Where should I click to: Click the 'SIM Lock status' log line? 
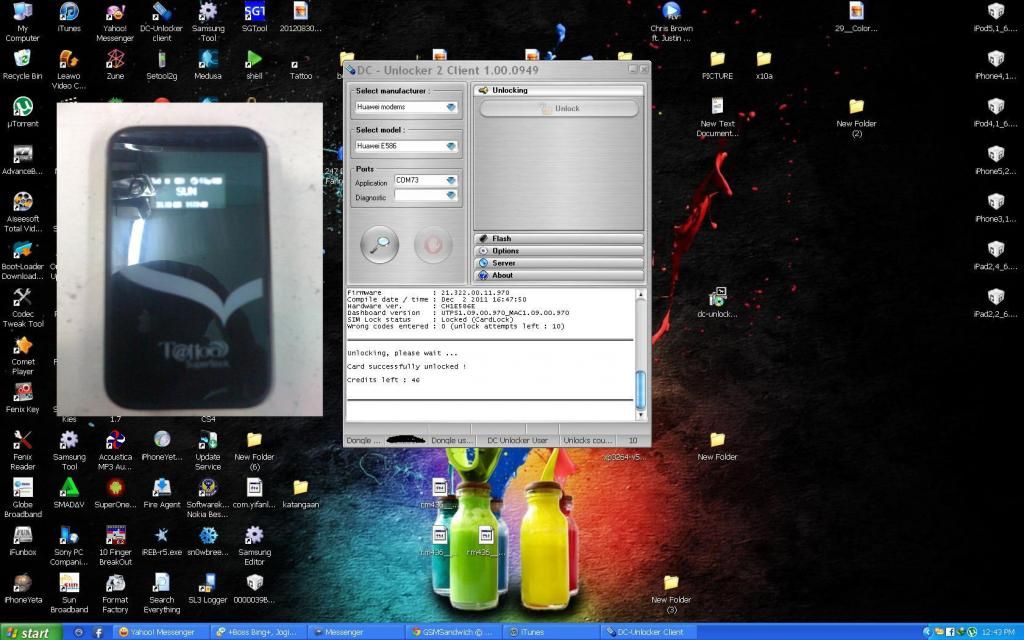[x=430, y=319]
